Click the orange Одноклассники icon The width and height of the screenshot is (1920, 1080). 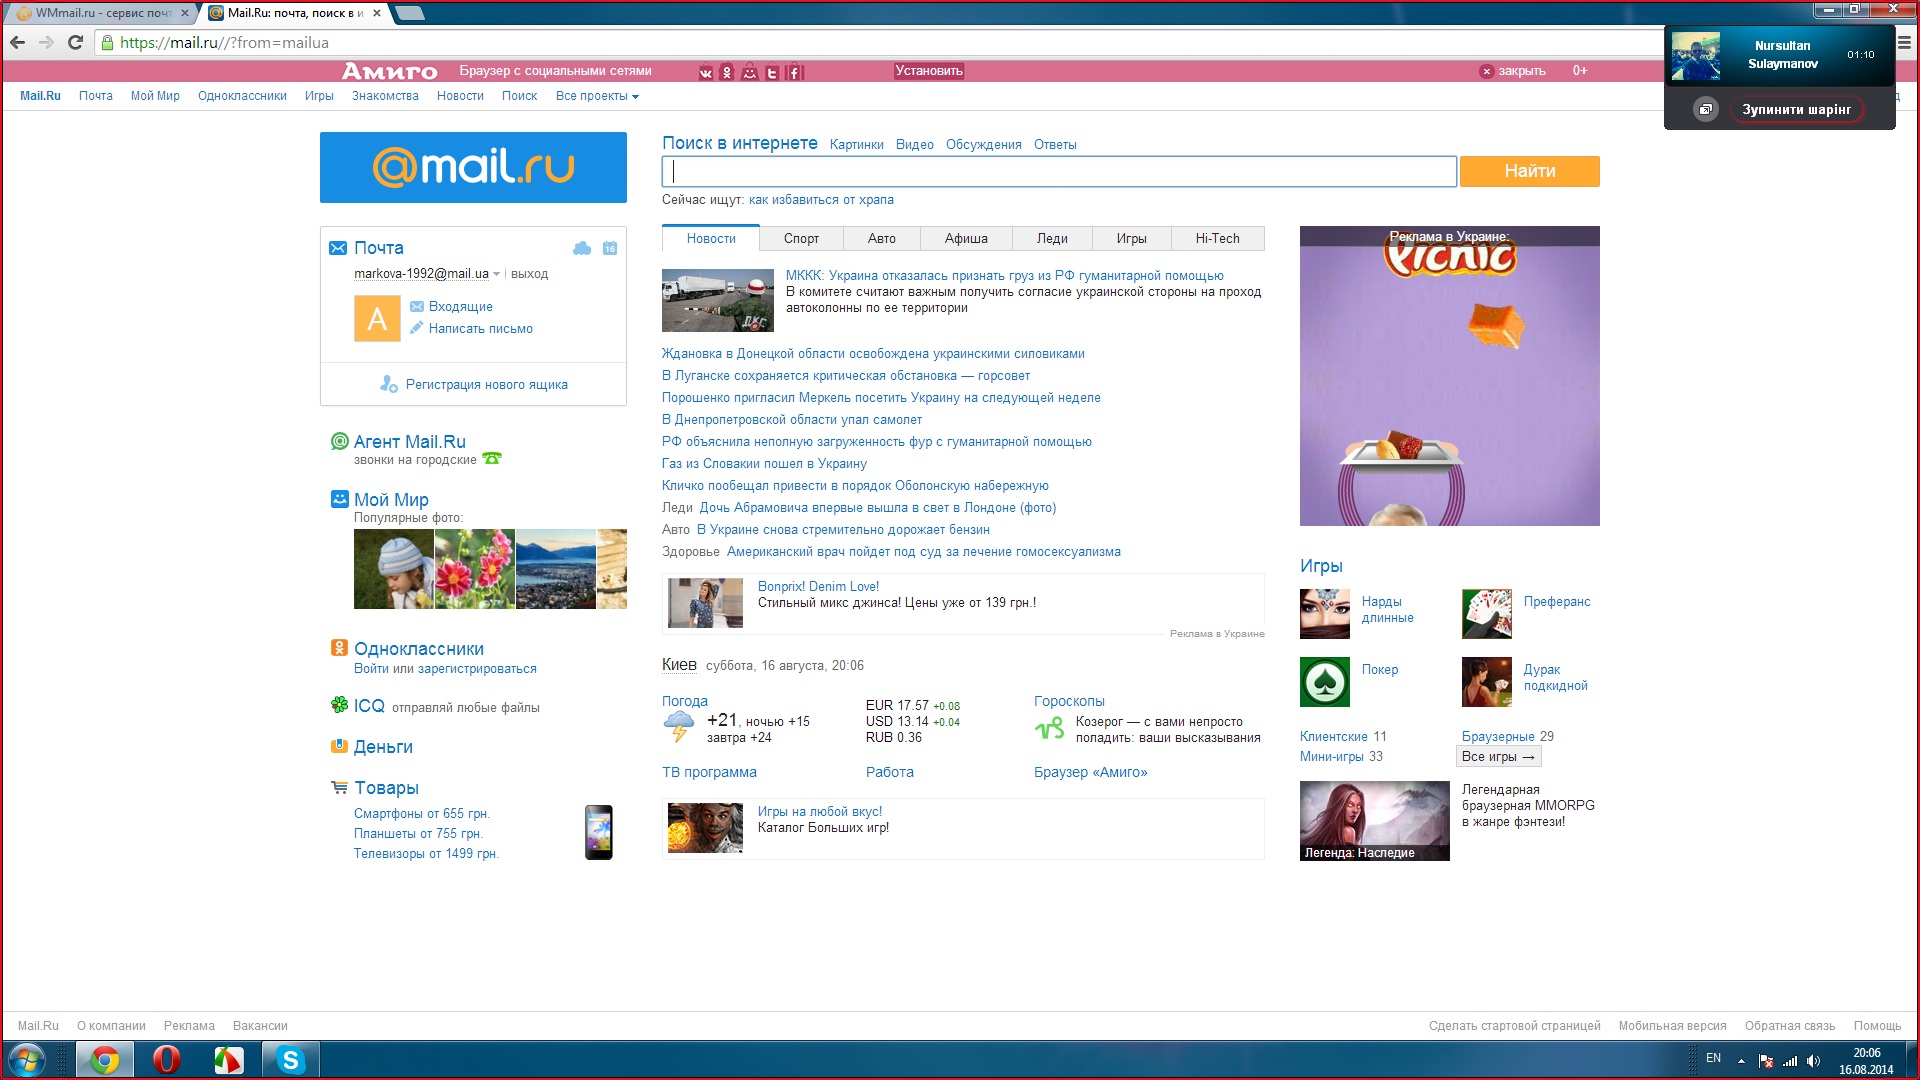tap(340, 648)
